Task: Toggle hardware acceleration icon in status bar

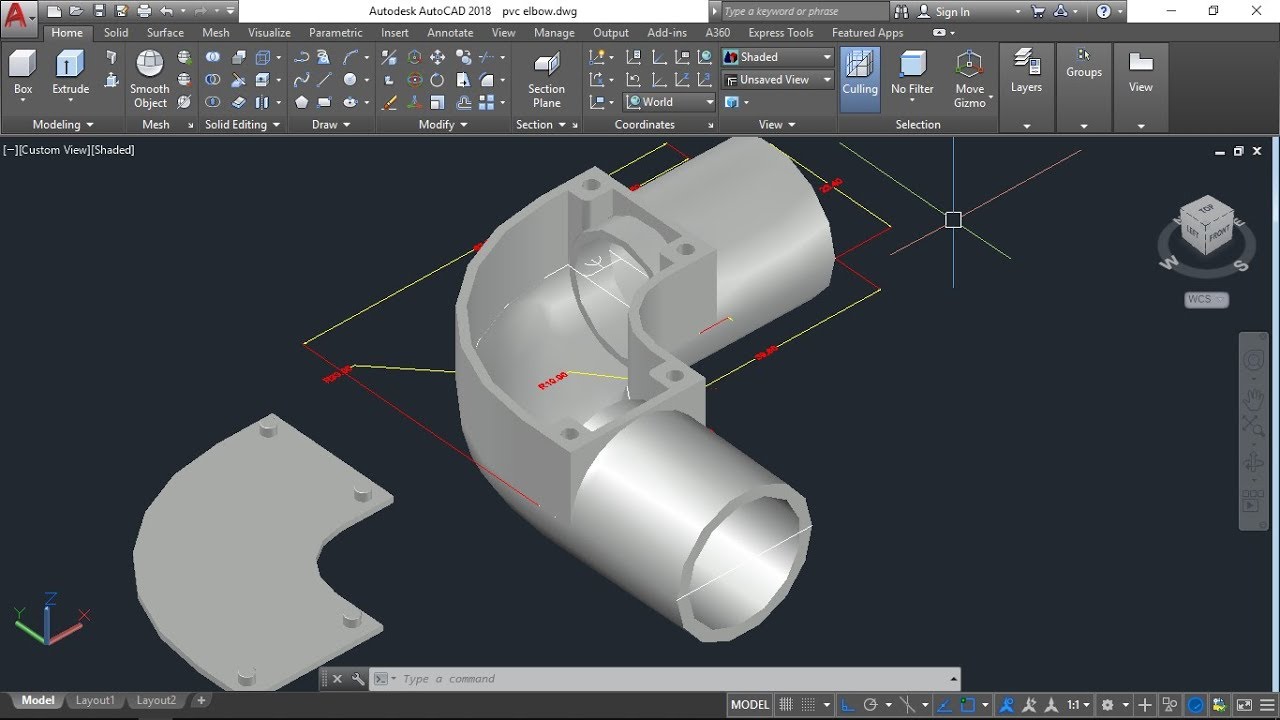Action: [1195, 705]
